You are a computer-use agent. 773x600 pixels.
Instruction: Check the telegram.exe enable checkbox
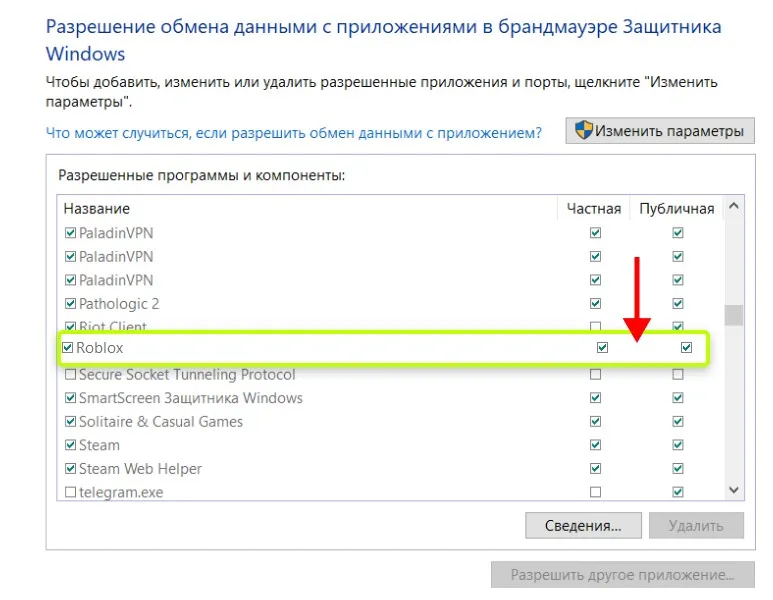pos(70,492)
